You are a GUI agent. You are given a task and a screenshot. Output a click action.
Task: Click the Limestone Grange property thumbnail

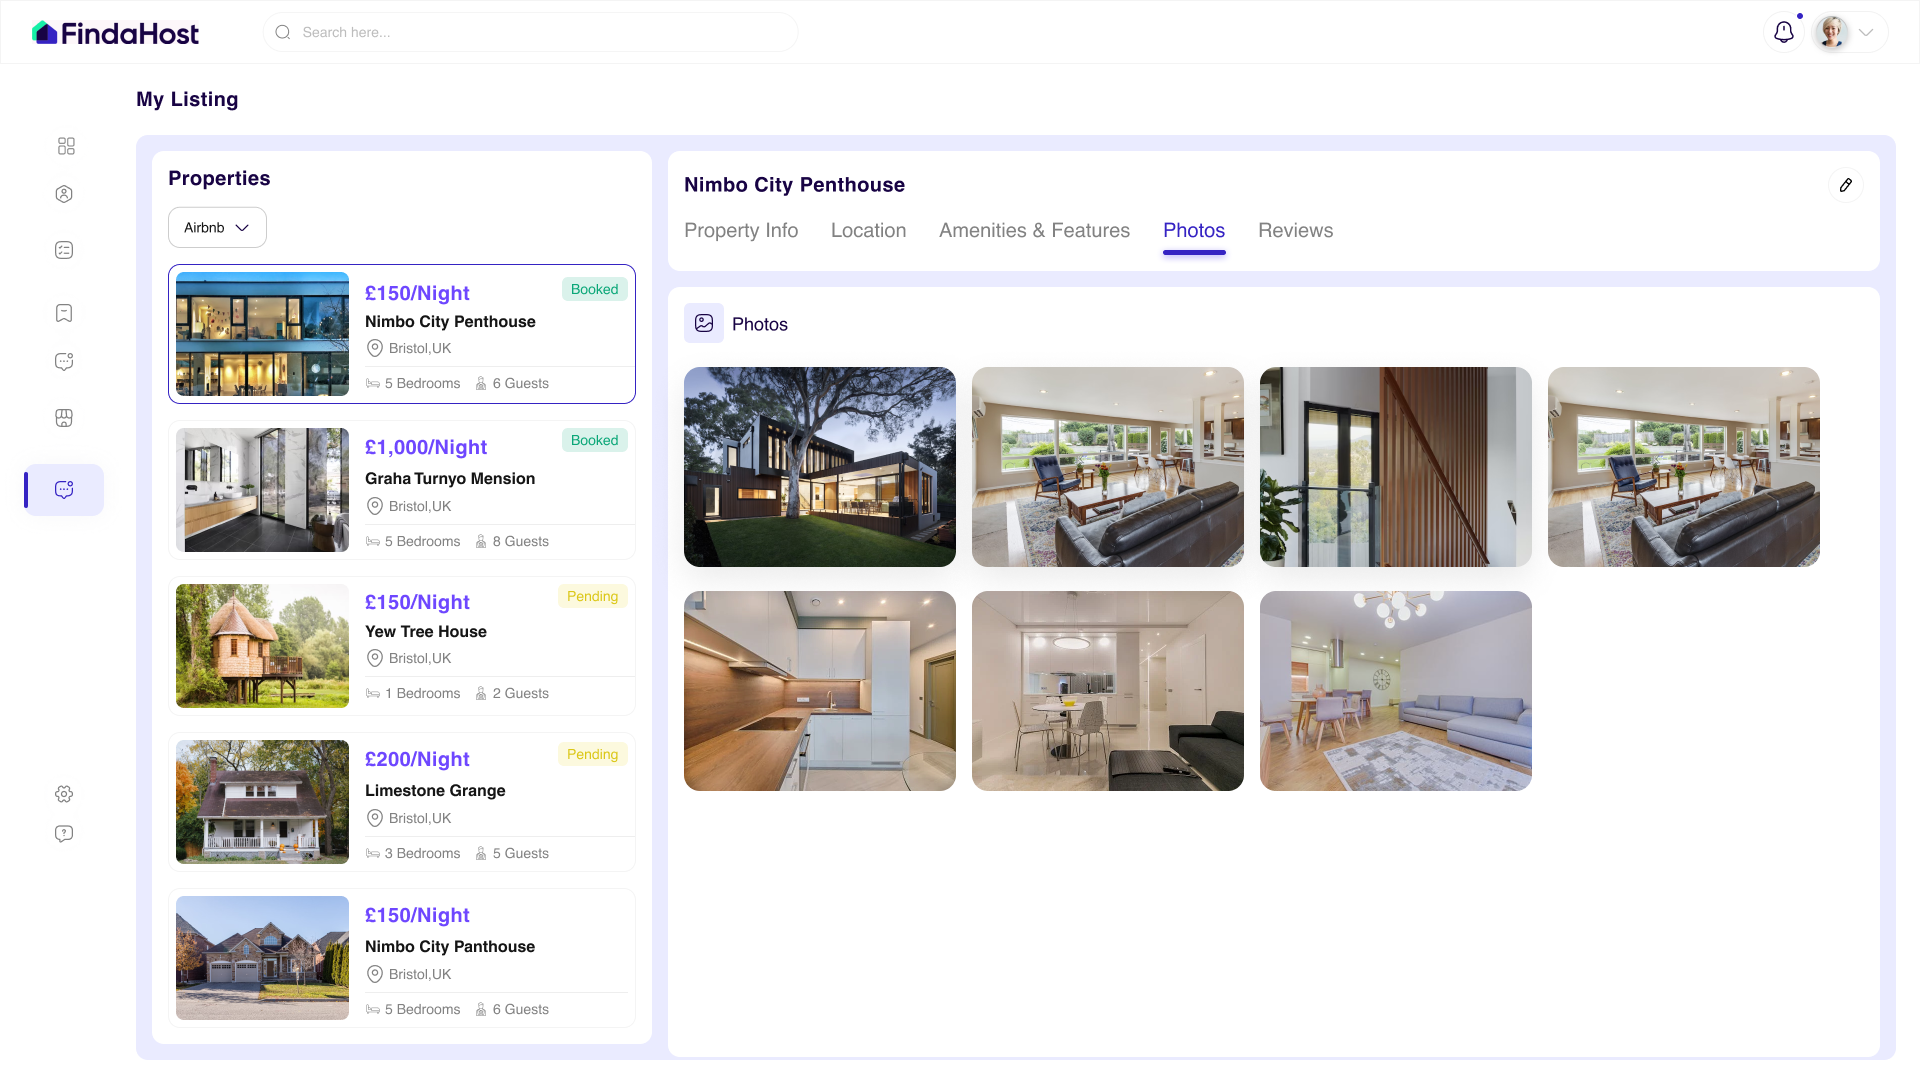[x=261, y=802]
